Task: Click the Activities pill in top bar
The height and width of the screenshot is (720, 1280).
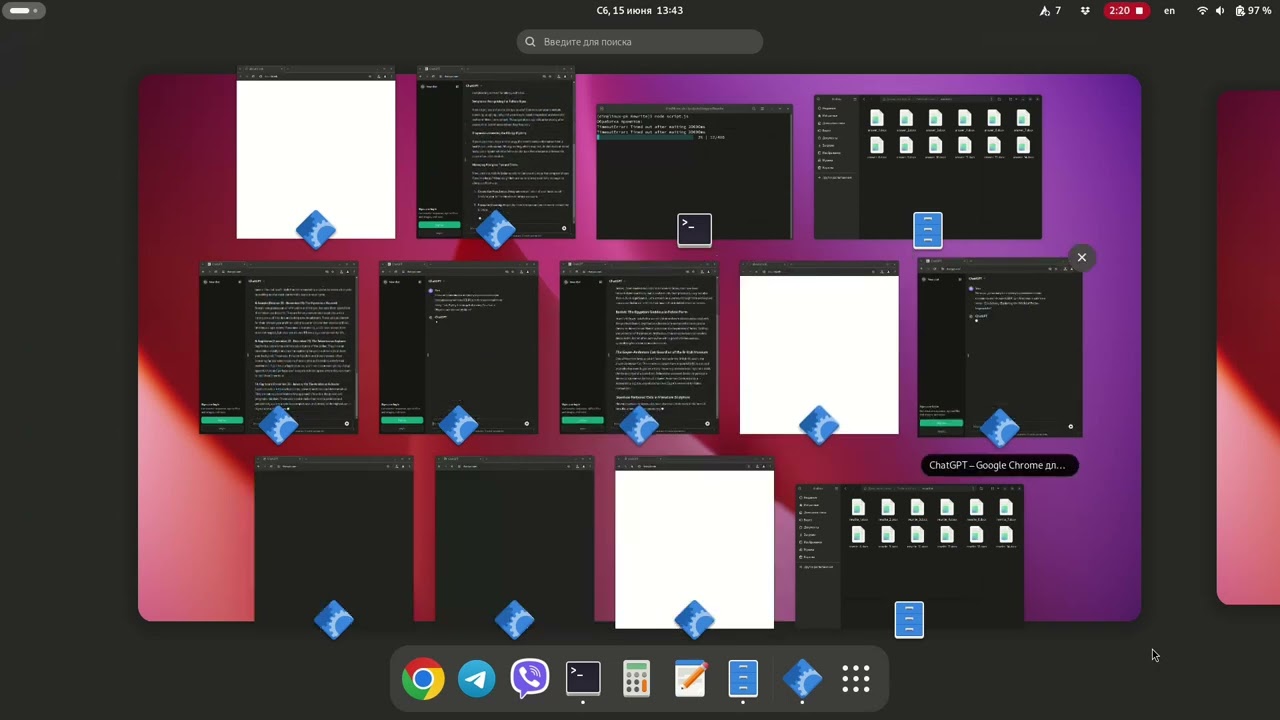Action: point(22,11)
